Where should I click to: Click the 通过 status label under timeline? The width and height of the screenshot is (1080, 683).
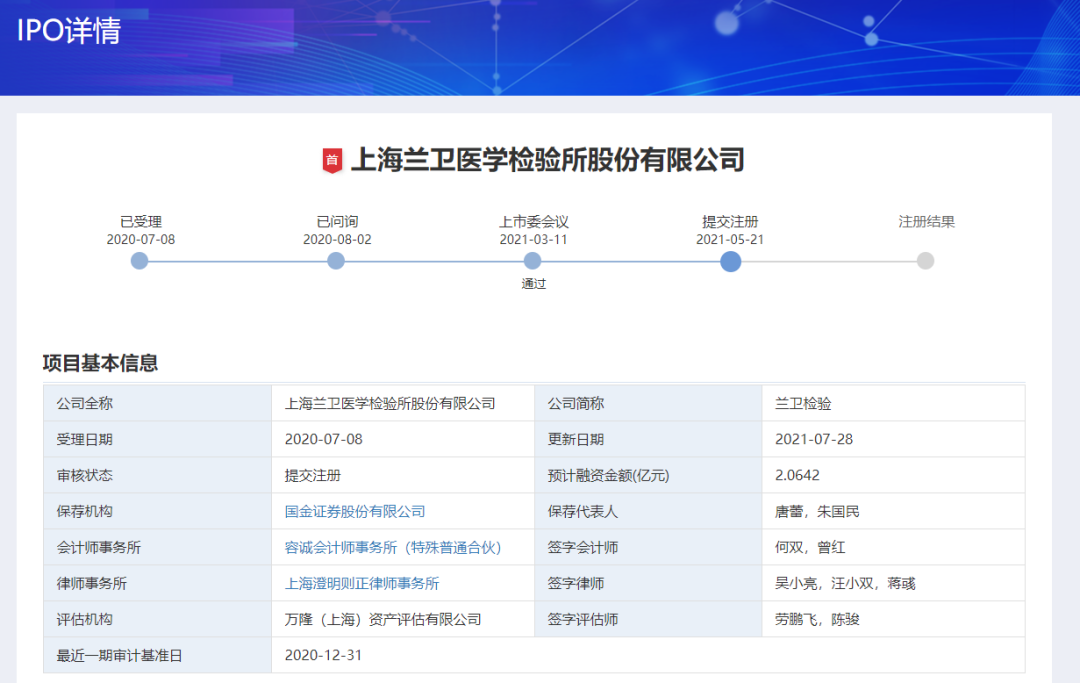coord(534,283)
